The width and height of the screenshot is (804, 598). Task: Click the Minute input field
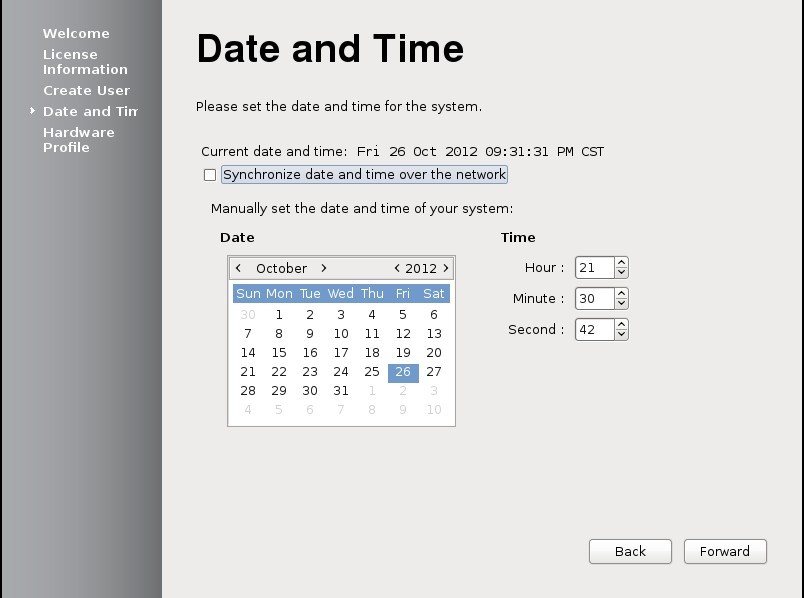[x=595, y=298]
